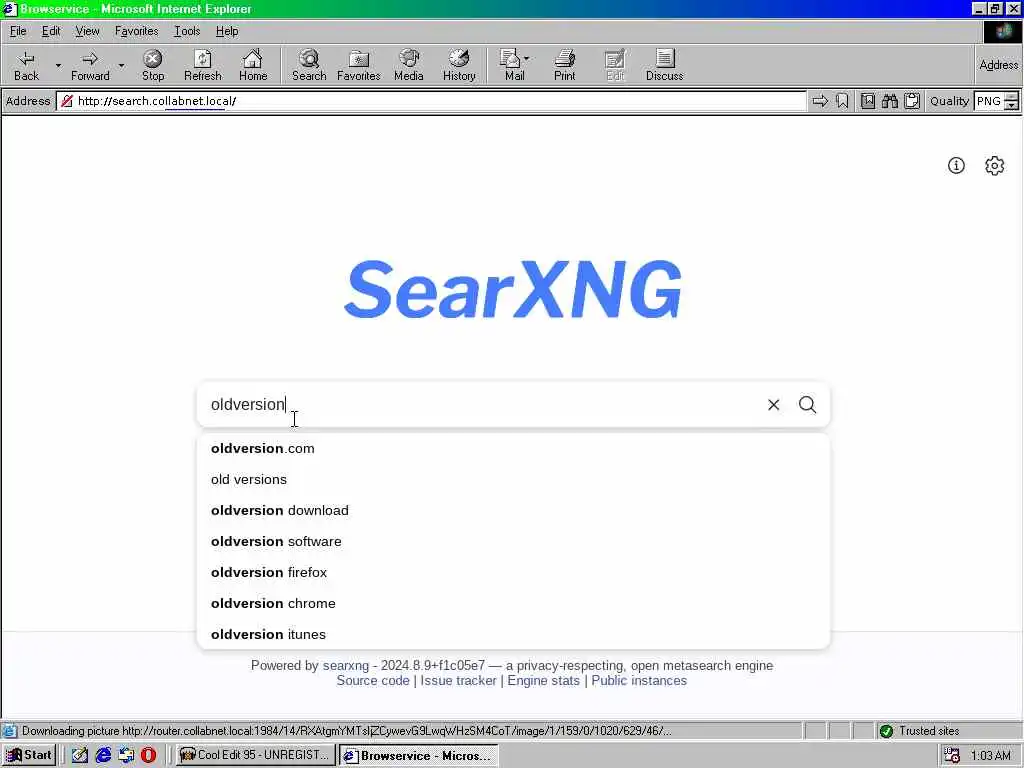Click the Address toolbar label on the right
This screenshot has height=768, width=1024.
tap(999, 65)
